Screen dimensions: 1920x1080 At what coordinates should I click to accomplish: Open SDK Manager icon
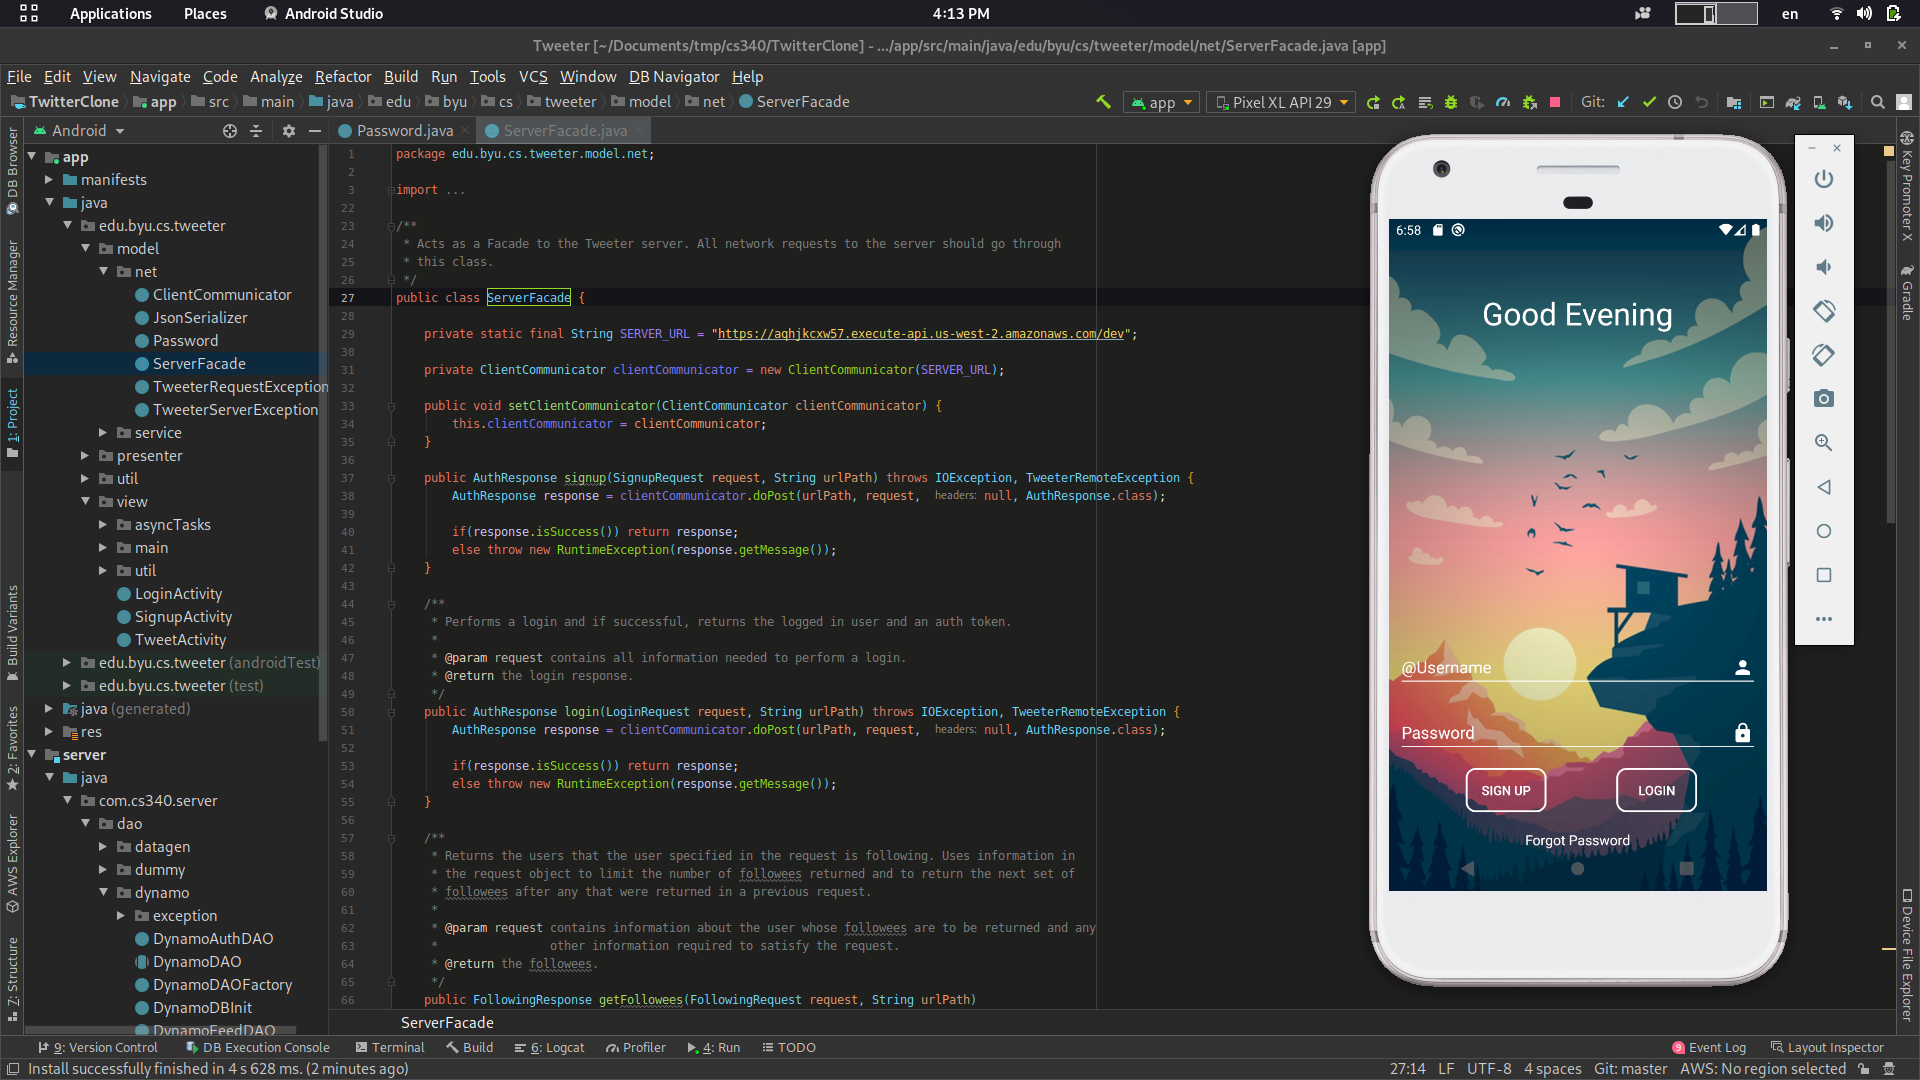click(1845, 102)
